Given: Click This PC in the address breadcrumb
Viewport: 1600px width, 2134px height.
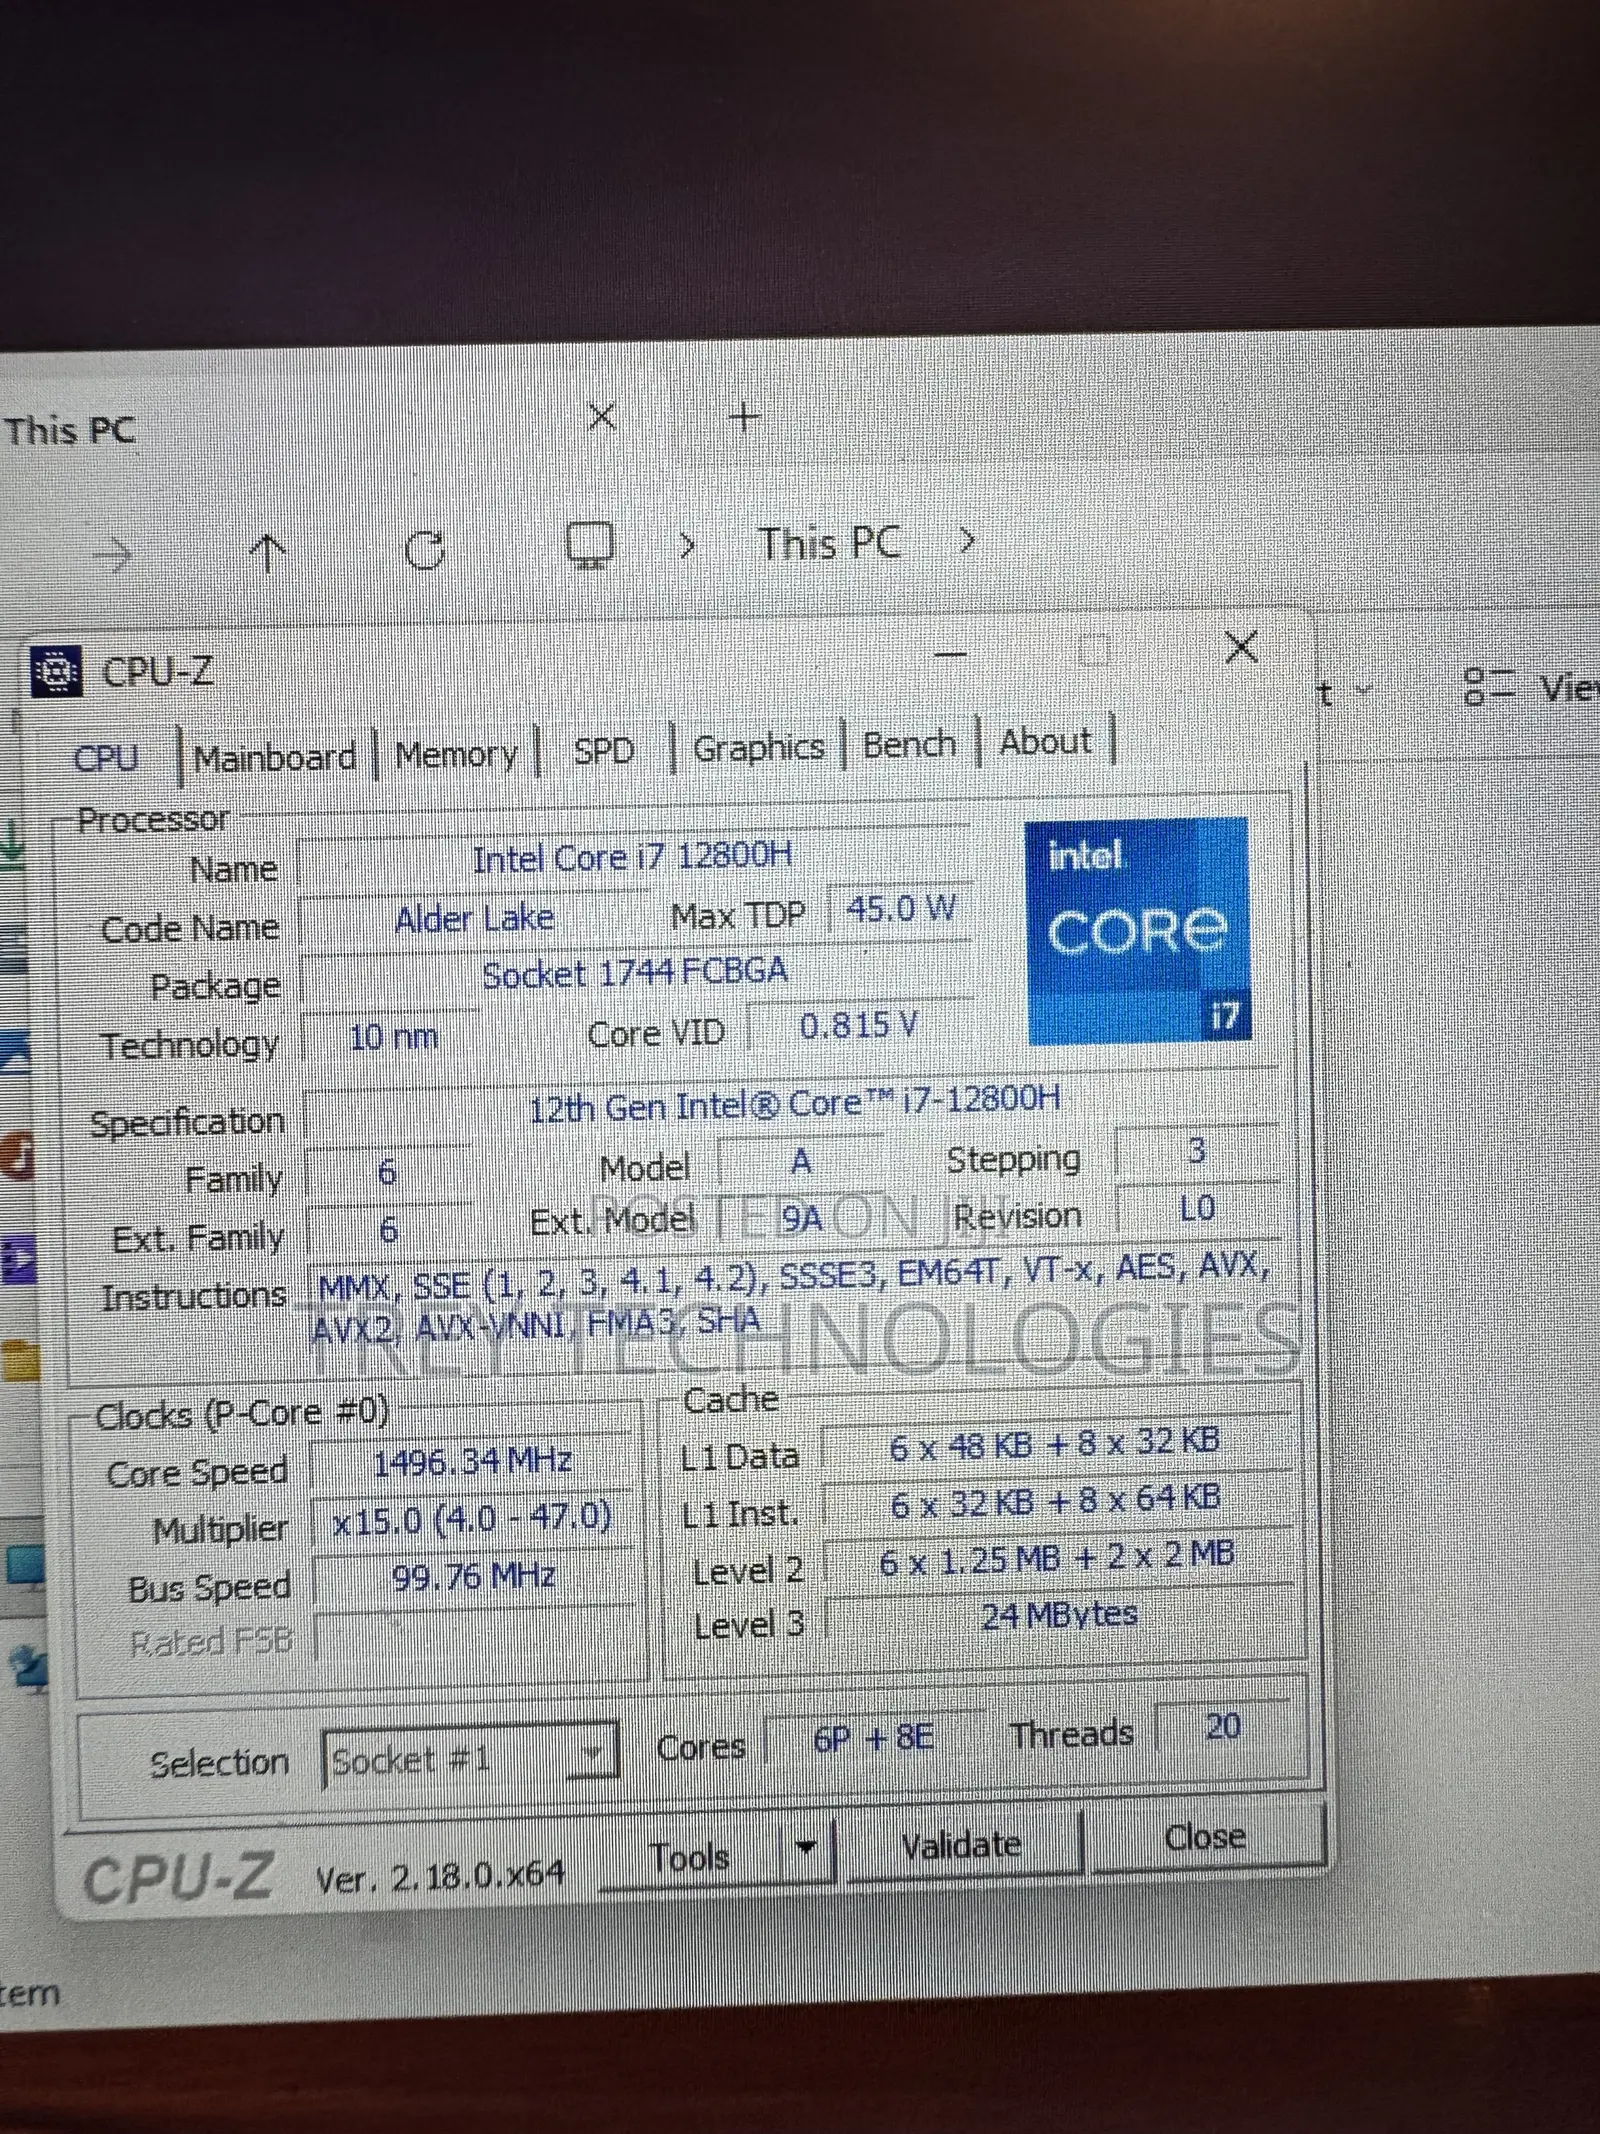Looking at the screenshot, I should click(x=831, y=544).
